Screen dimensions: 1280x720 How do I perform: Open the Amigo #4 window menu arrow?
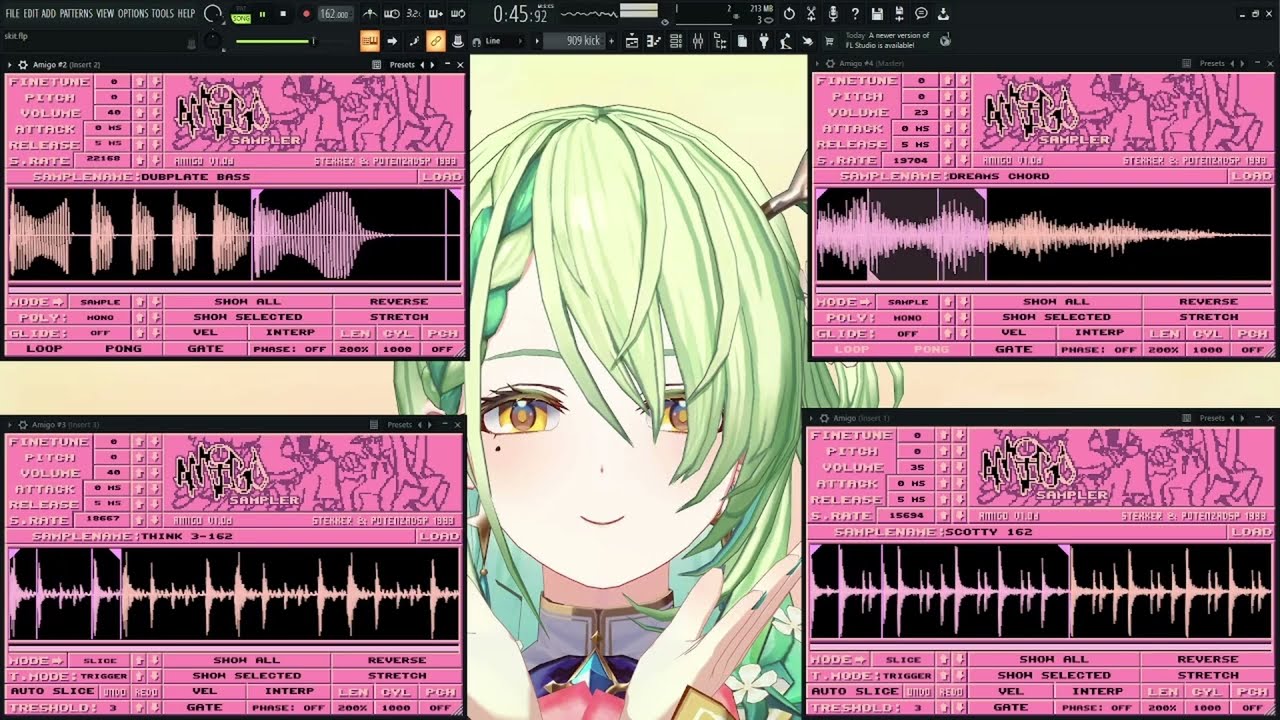pos(818,63)
